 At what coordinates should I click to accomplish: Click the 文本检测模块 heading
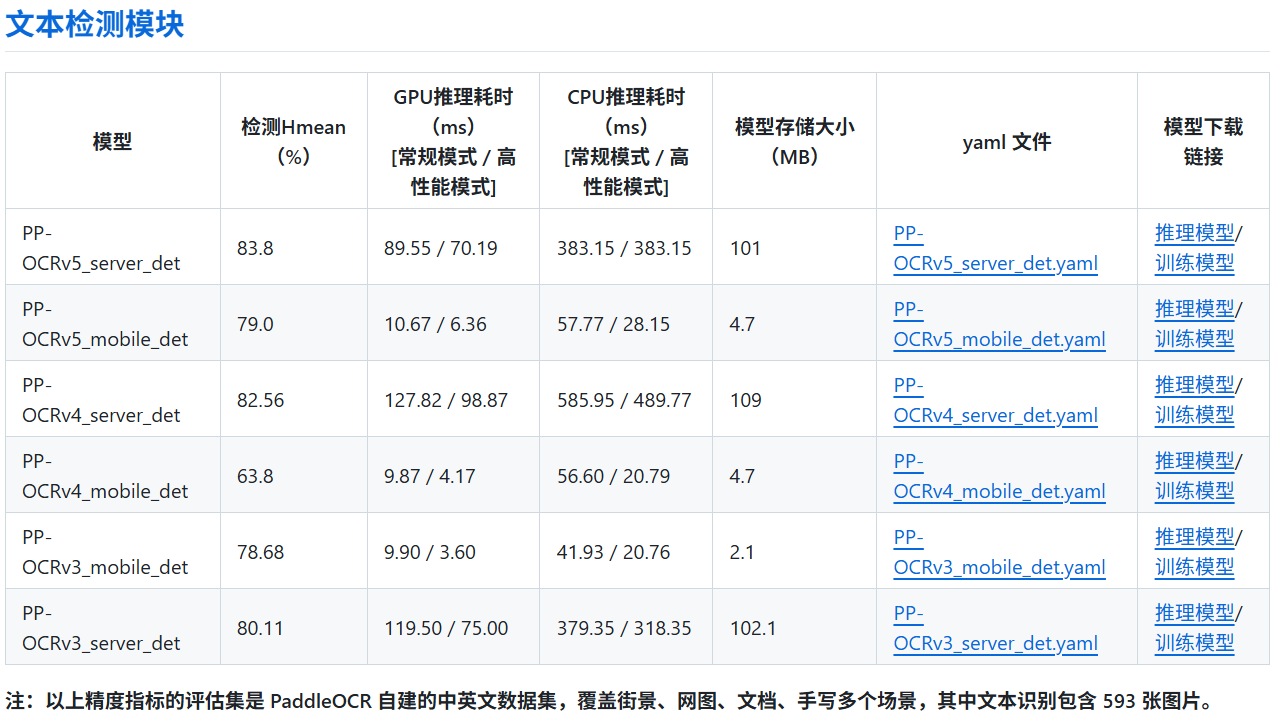tap(95, 24)
